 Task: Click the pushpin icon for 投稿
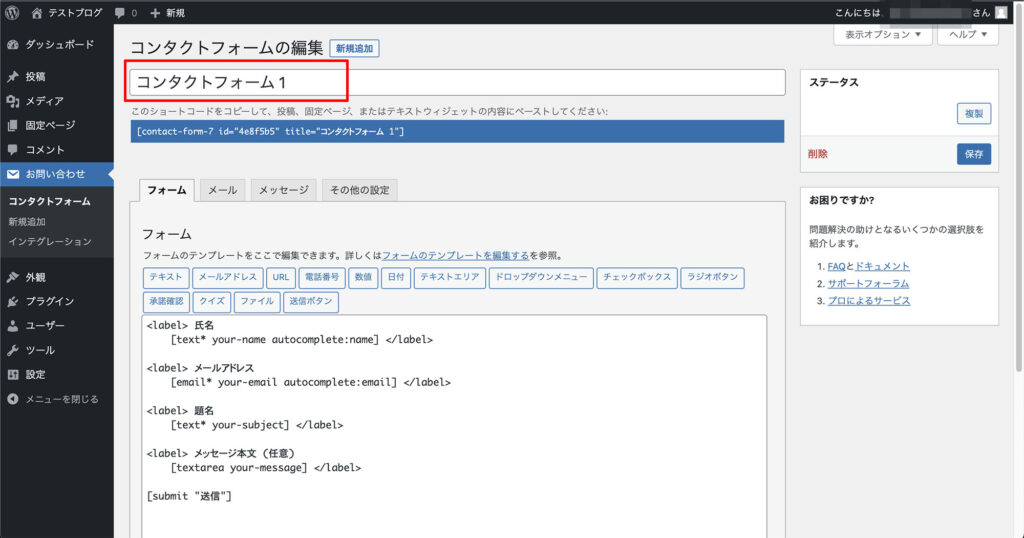(x=12, y=76)
